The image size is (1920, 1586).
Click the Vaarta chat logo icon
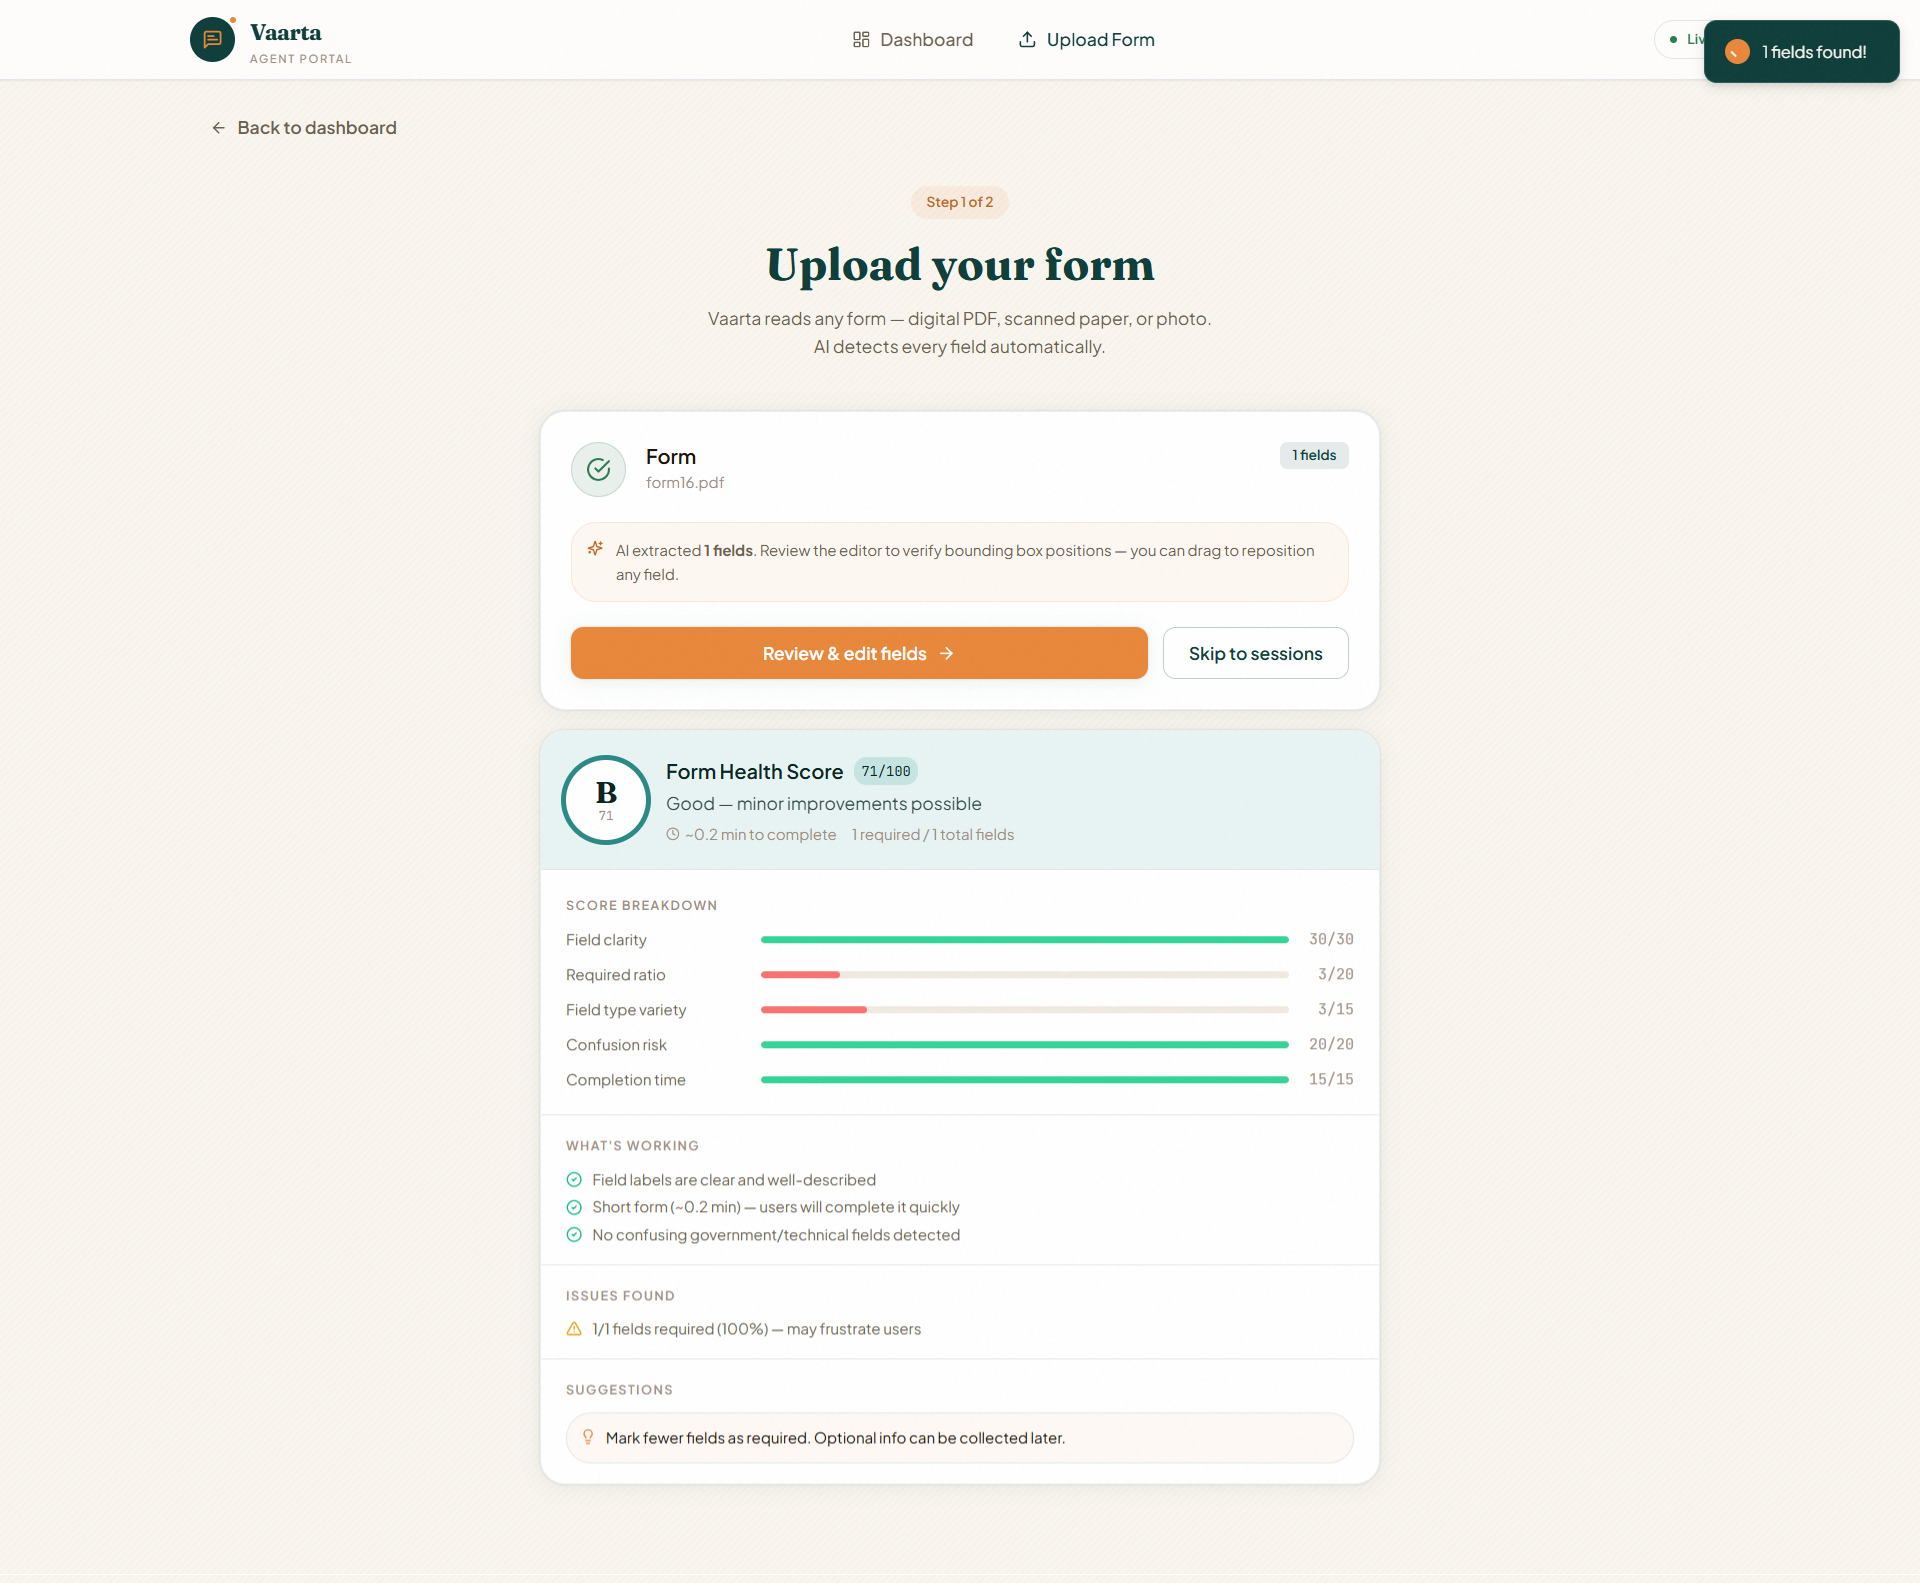[x=212, y=40]
